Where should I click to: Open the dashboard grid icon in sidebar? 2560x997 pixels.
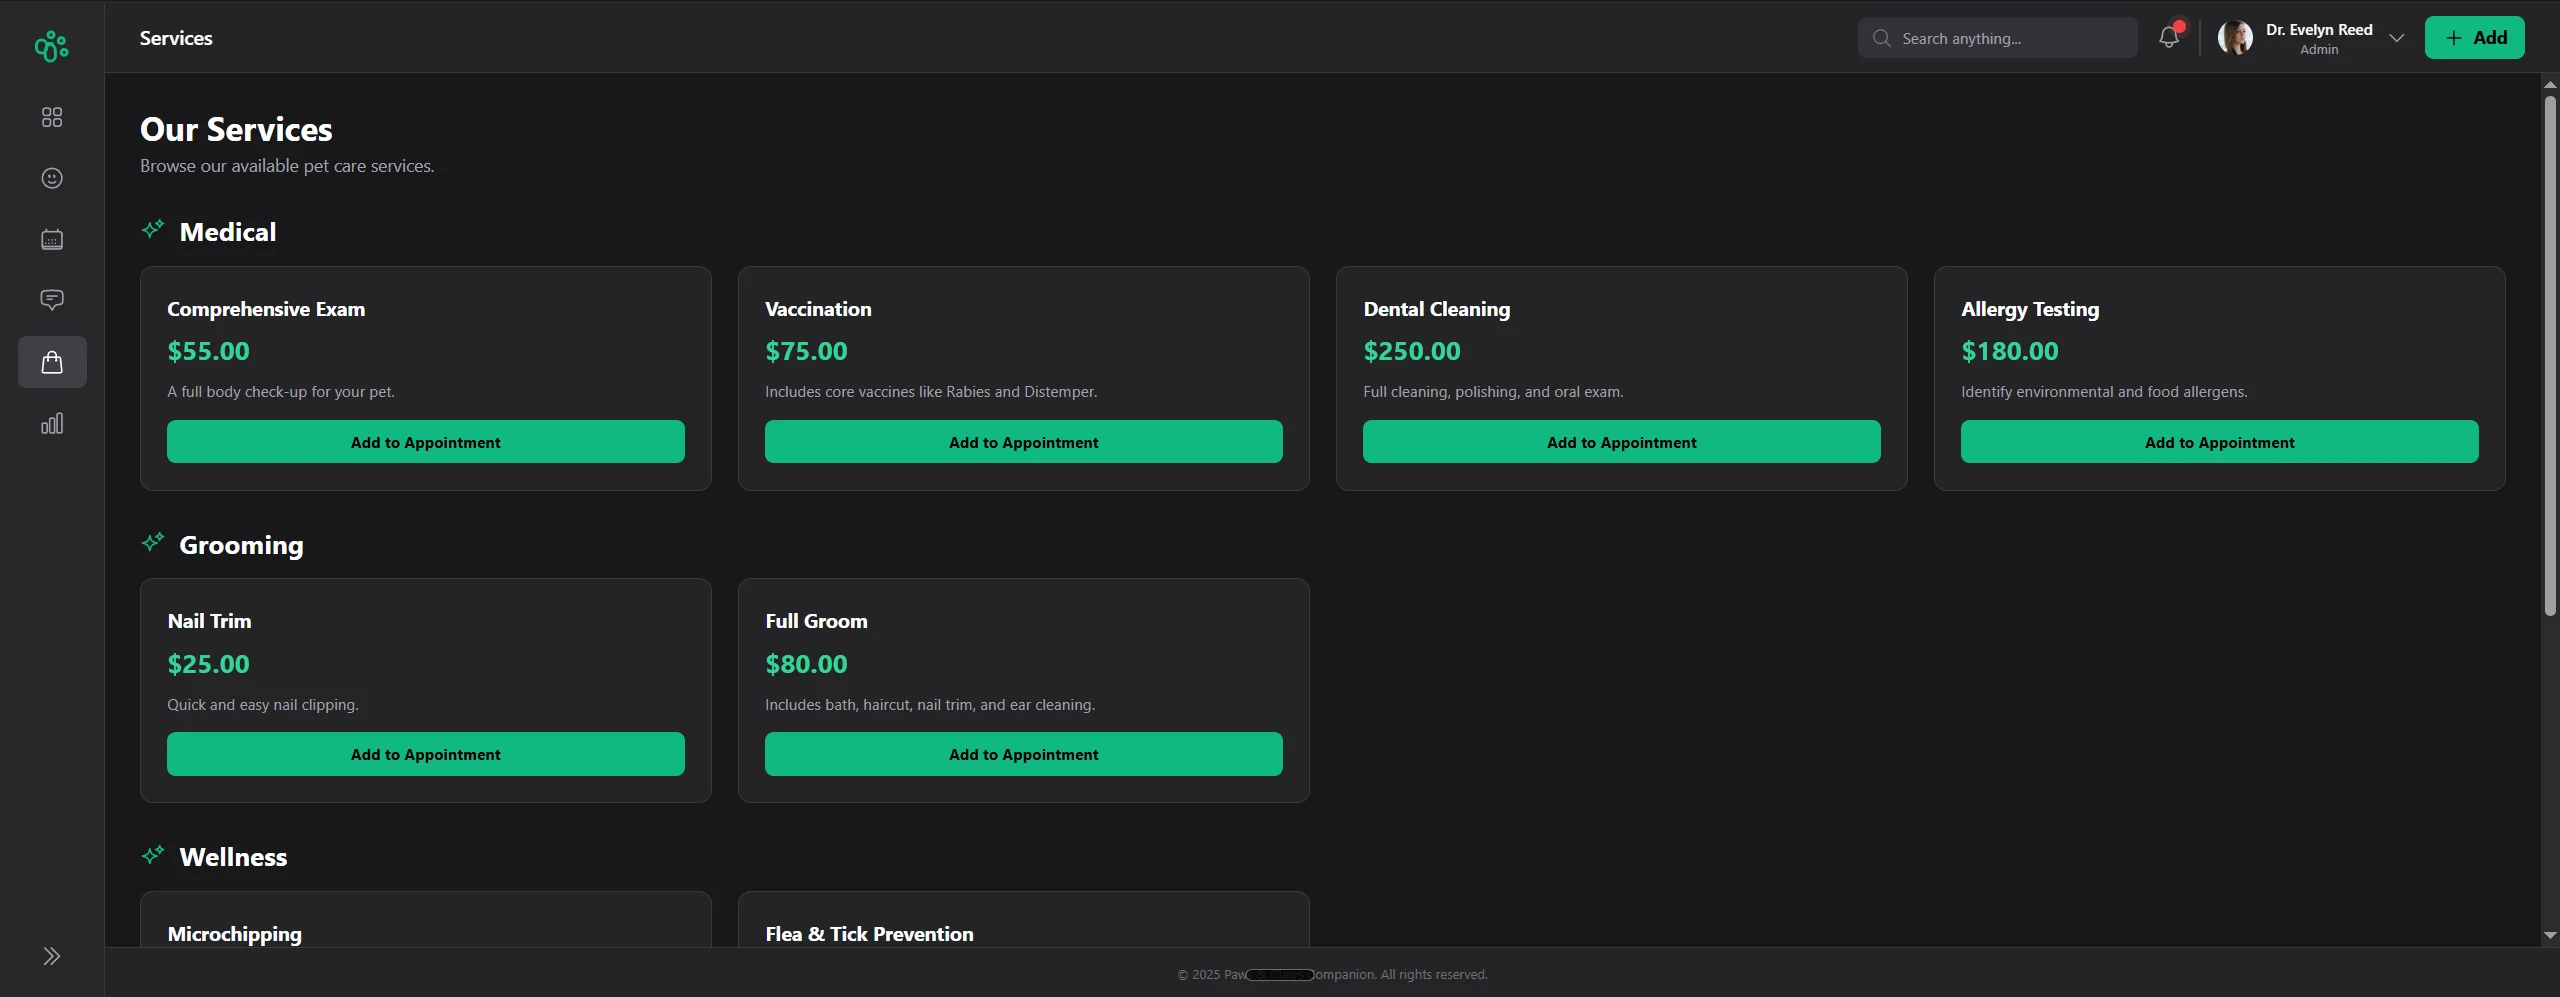pos(52,117)
